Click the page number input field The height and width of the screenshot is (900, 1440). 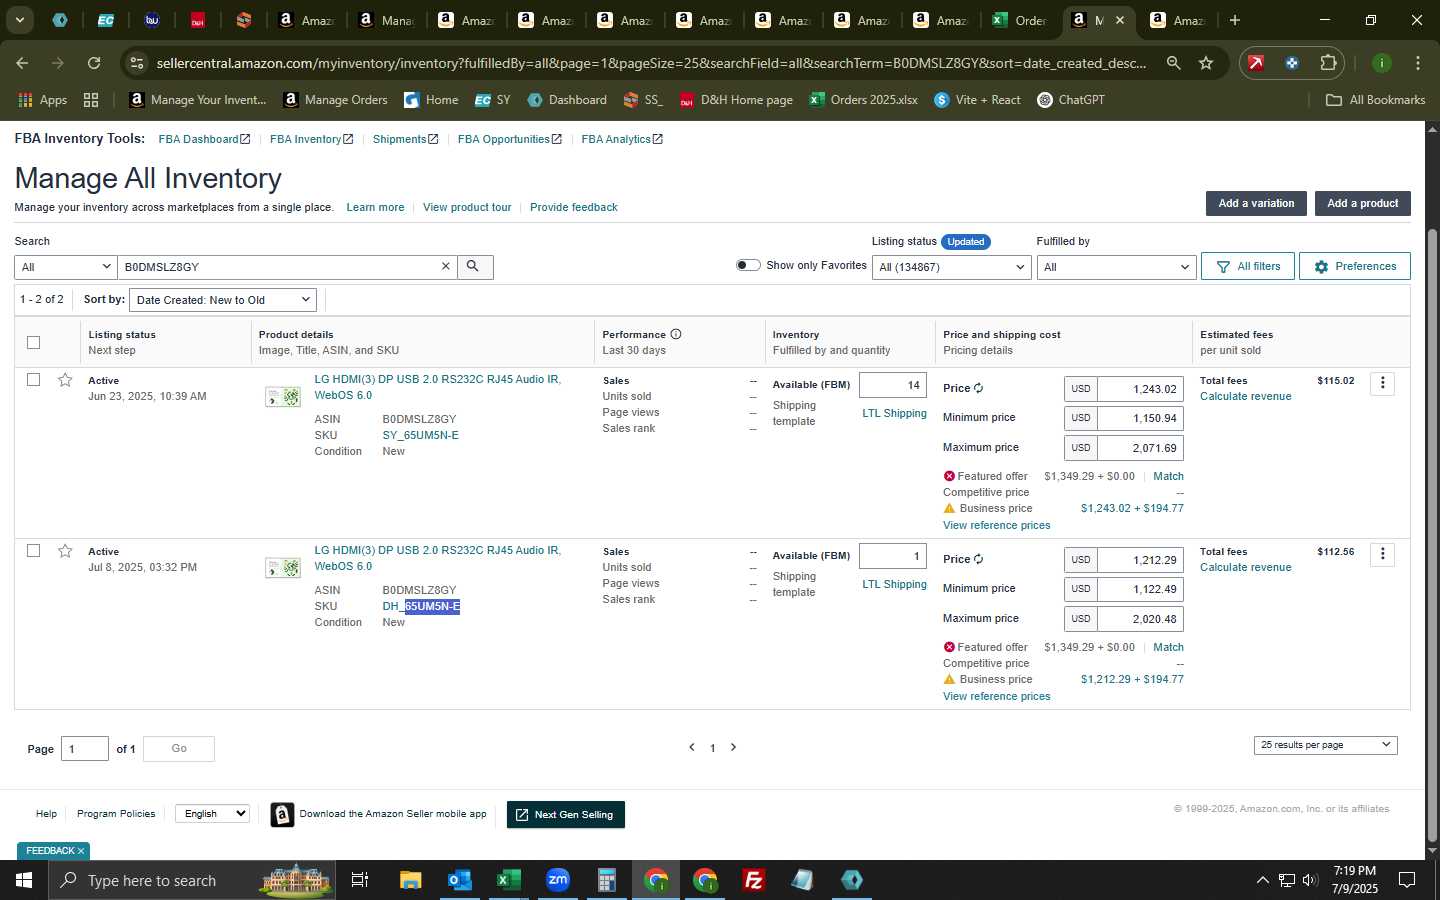85,749
